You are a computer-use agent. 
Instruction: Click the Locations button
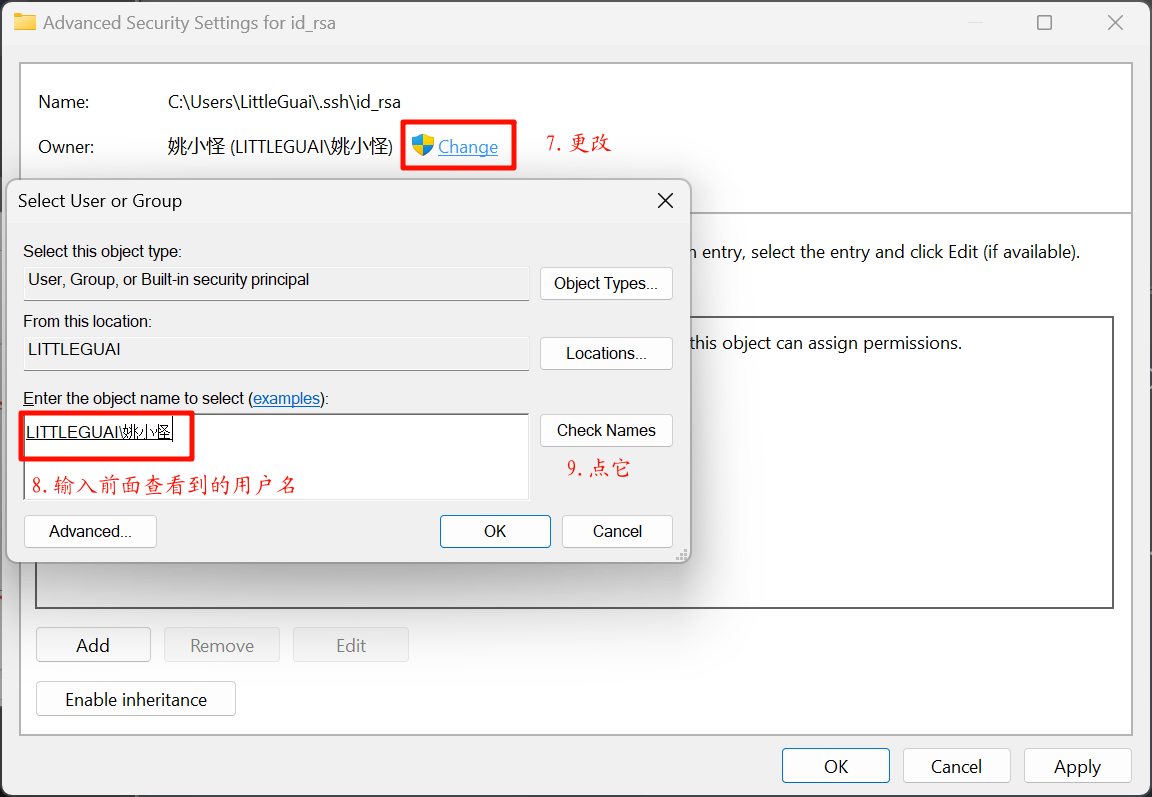coord(606,353)
